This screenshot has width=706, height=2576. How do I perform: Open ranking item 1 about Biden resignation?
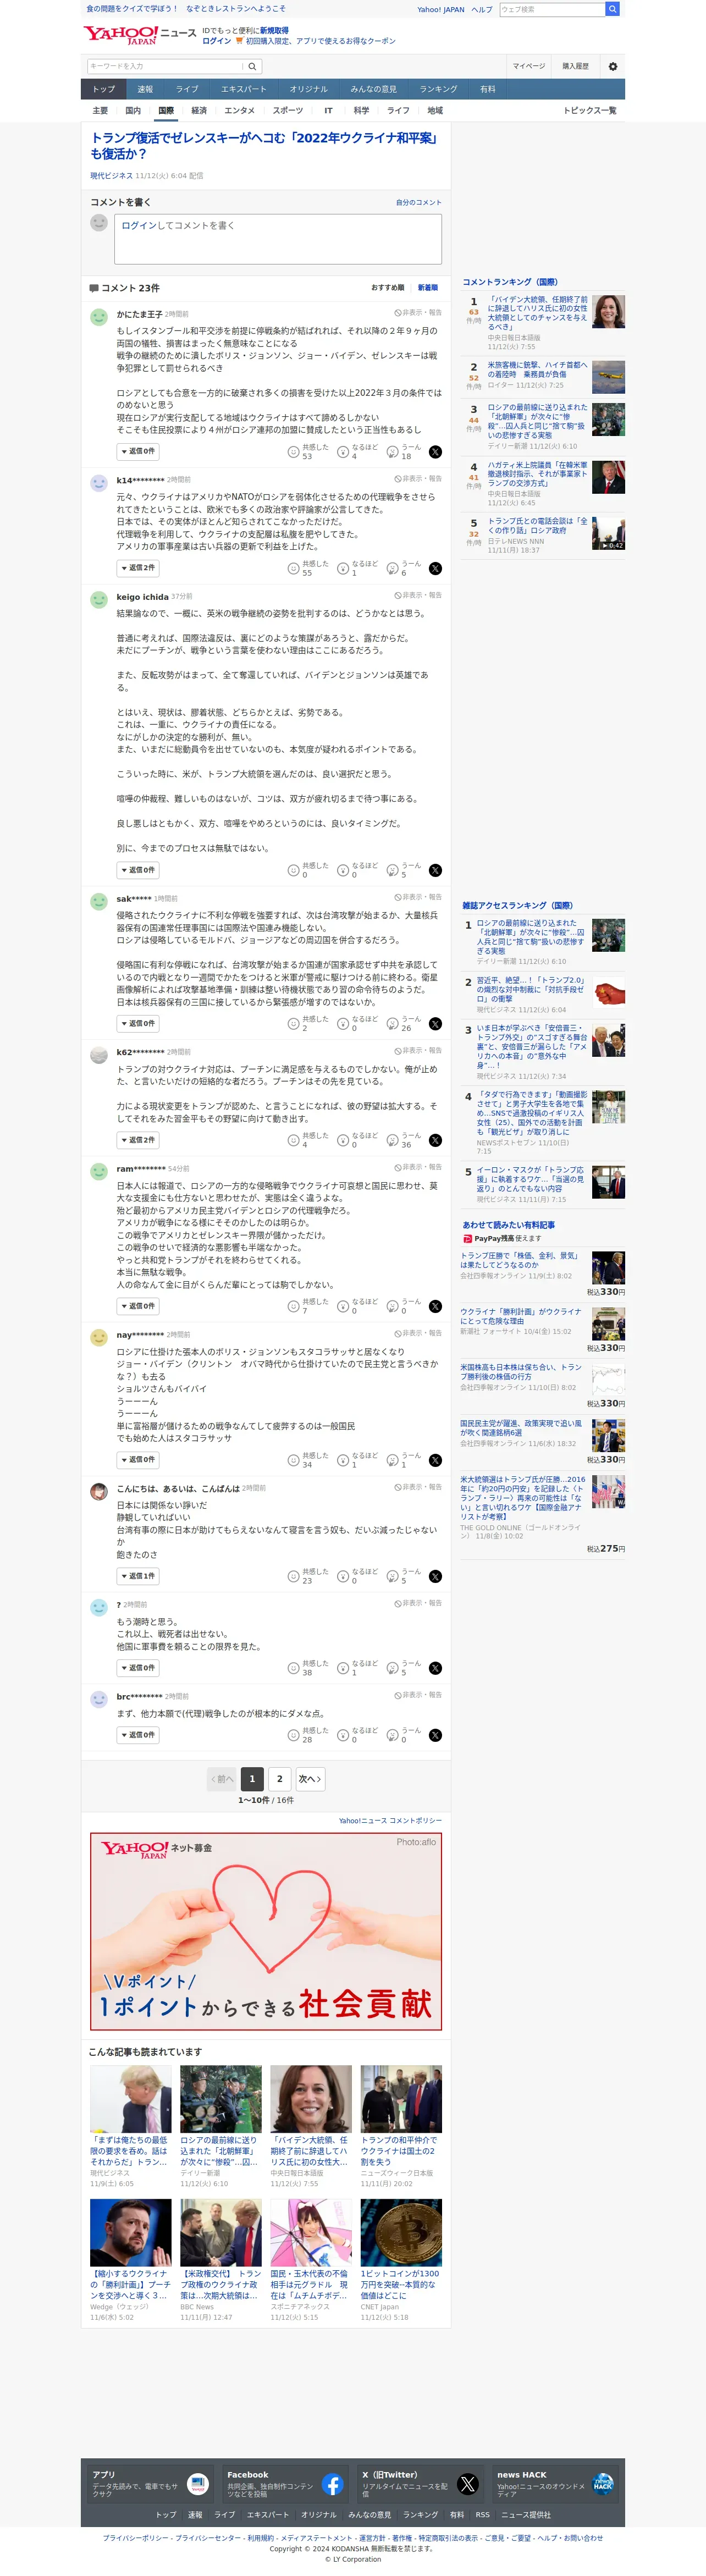click(x=537, y=313)
